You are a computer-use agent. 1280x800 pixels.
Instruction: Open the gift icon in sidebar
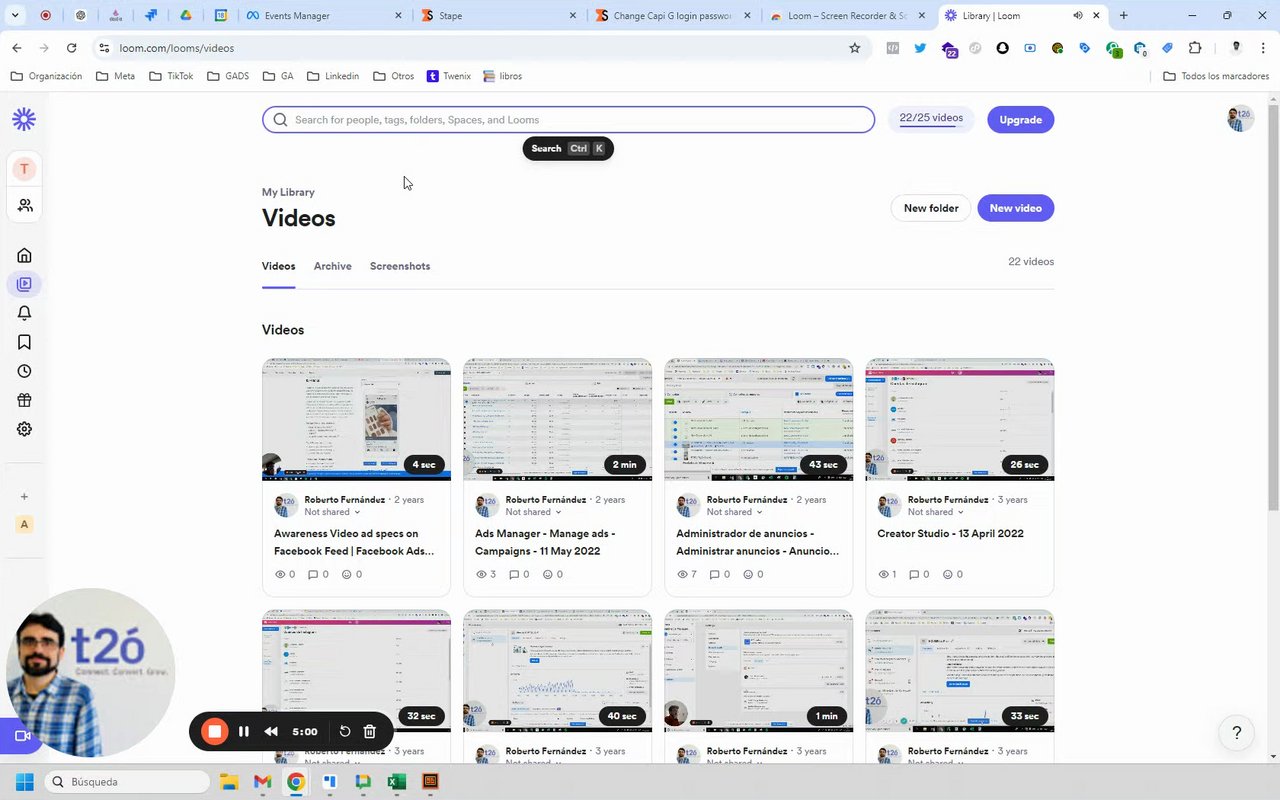point(25,400)
